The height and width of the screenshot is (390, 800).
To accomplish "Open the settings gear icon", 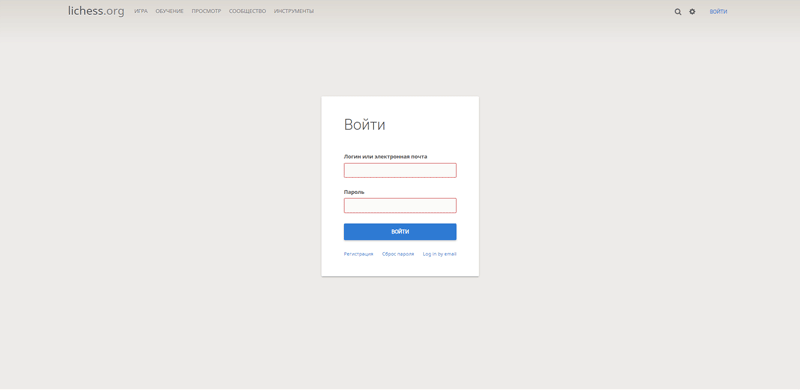I will [x=692, y=11].
